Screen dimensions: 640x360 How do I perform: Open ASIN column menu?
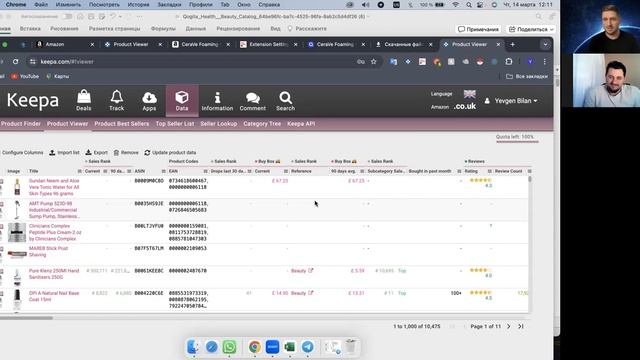click(x=163, y=171)
